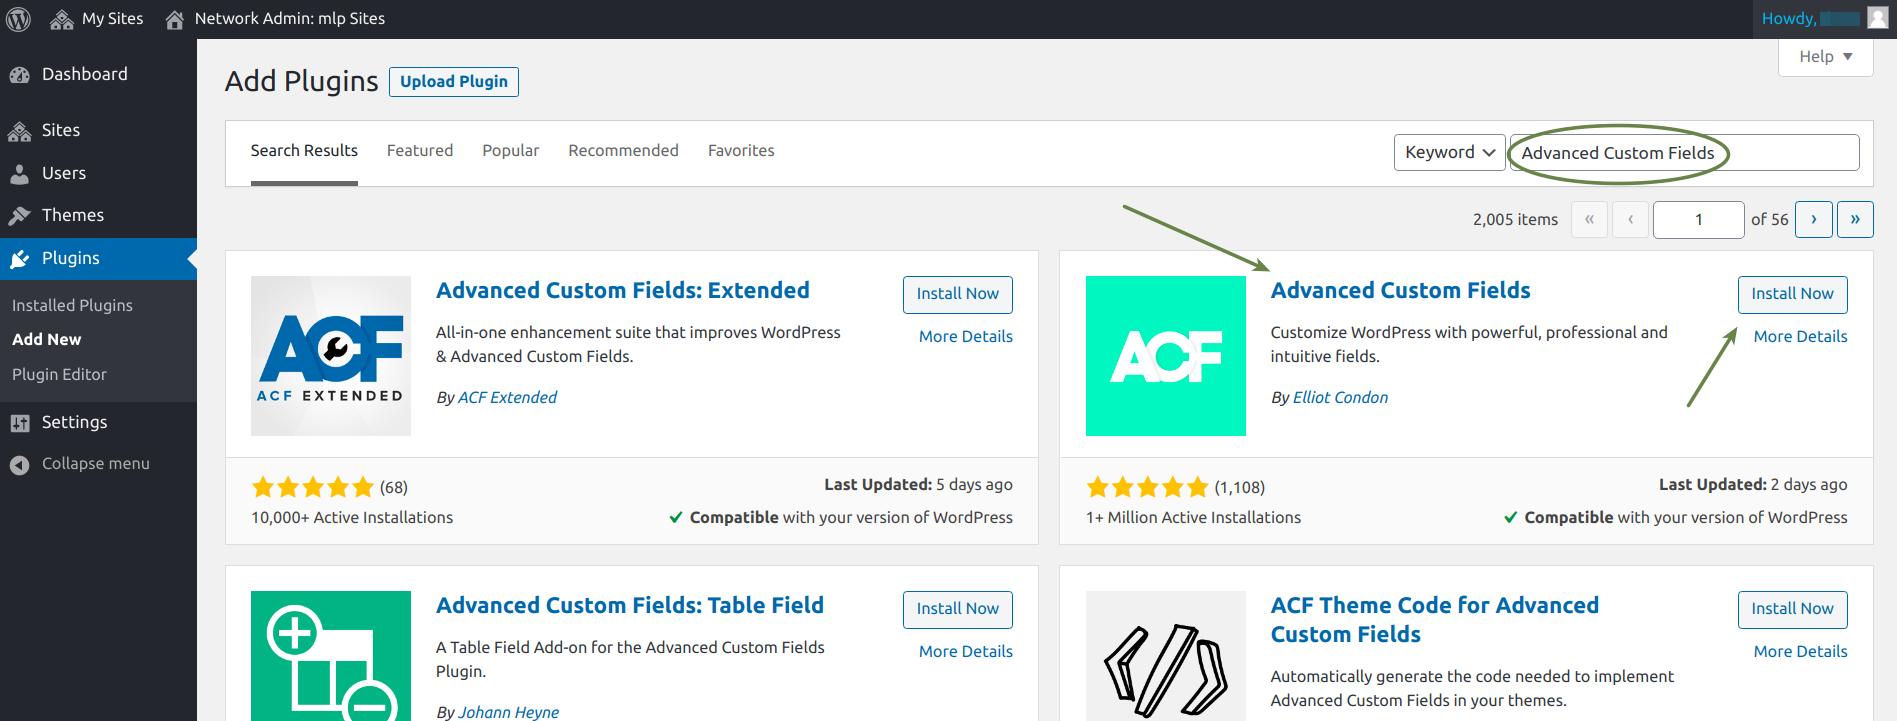This screenshot has width=1897, height=721.
Task: Click the Upload Plugin button
Action: 454,82
